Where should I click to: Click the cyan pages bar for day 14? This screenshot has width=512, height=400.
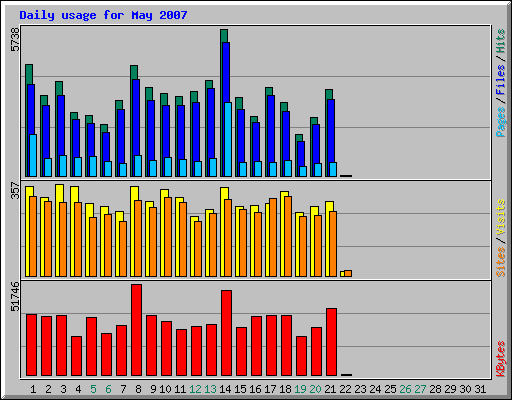228,139
